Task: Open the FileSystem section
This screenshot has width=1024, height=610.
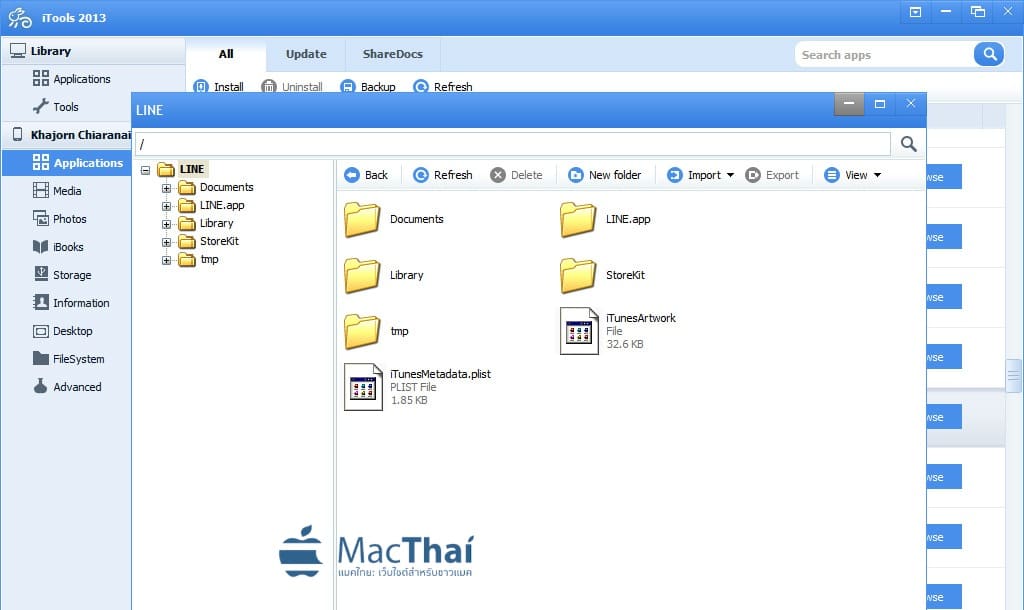Action: (x=69, y=359)
